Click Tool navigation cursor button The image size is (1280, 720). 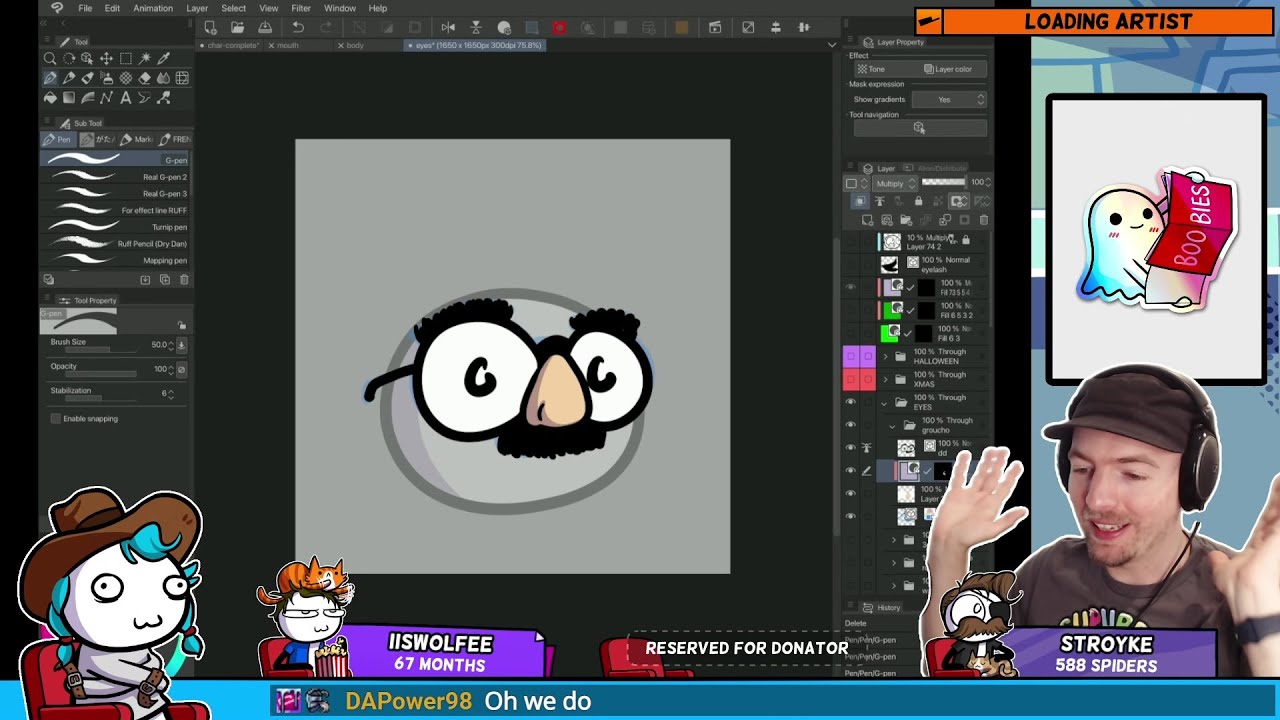(919, 128)
